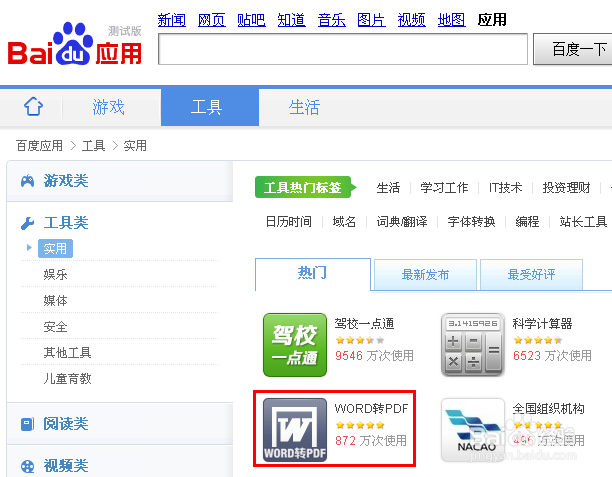Click the Baidu 应用 logo

[75, 44]
